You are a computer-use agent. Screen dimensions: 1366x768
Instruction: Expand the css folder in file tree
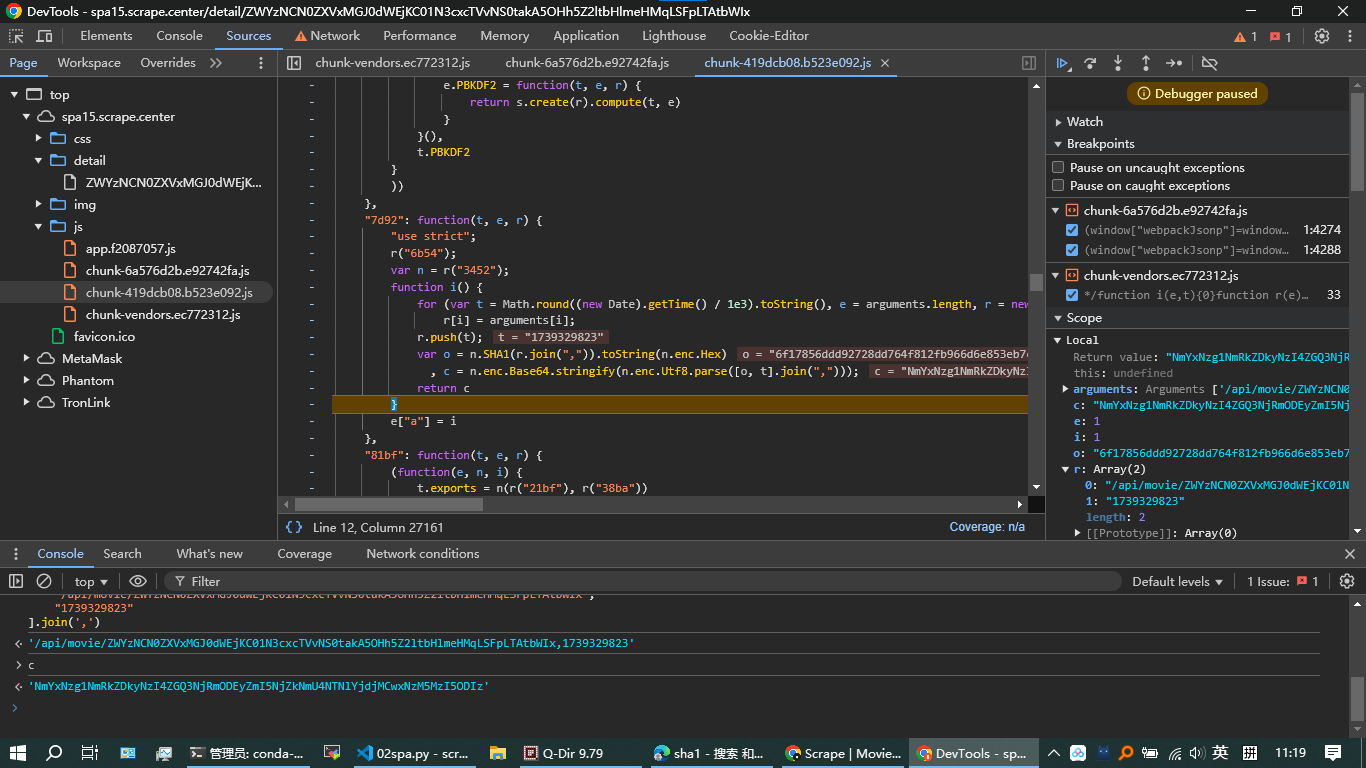coord(38,138)
